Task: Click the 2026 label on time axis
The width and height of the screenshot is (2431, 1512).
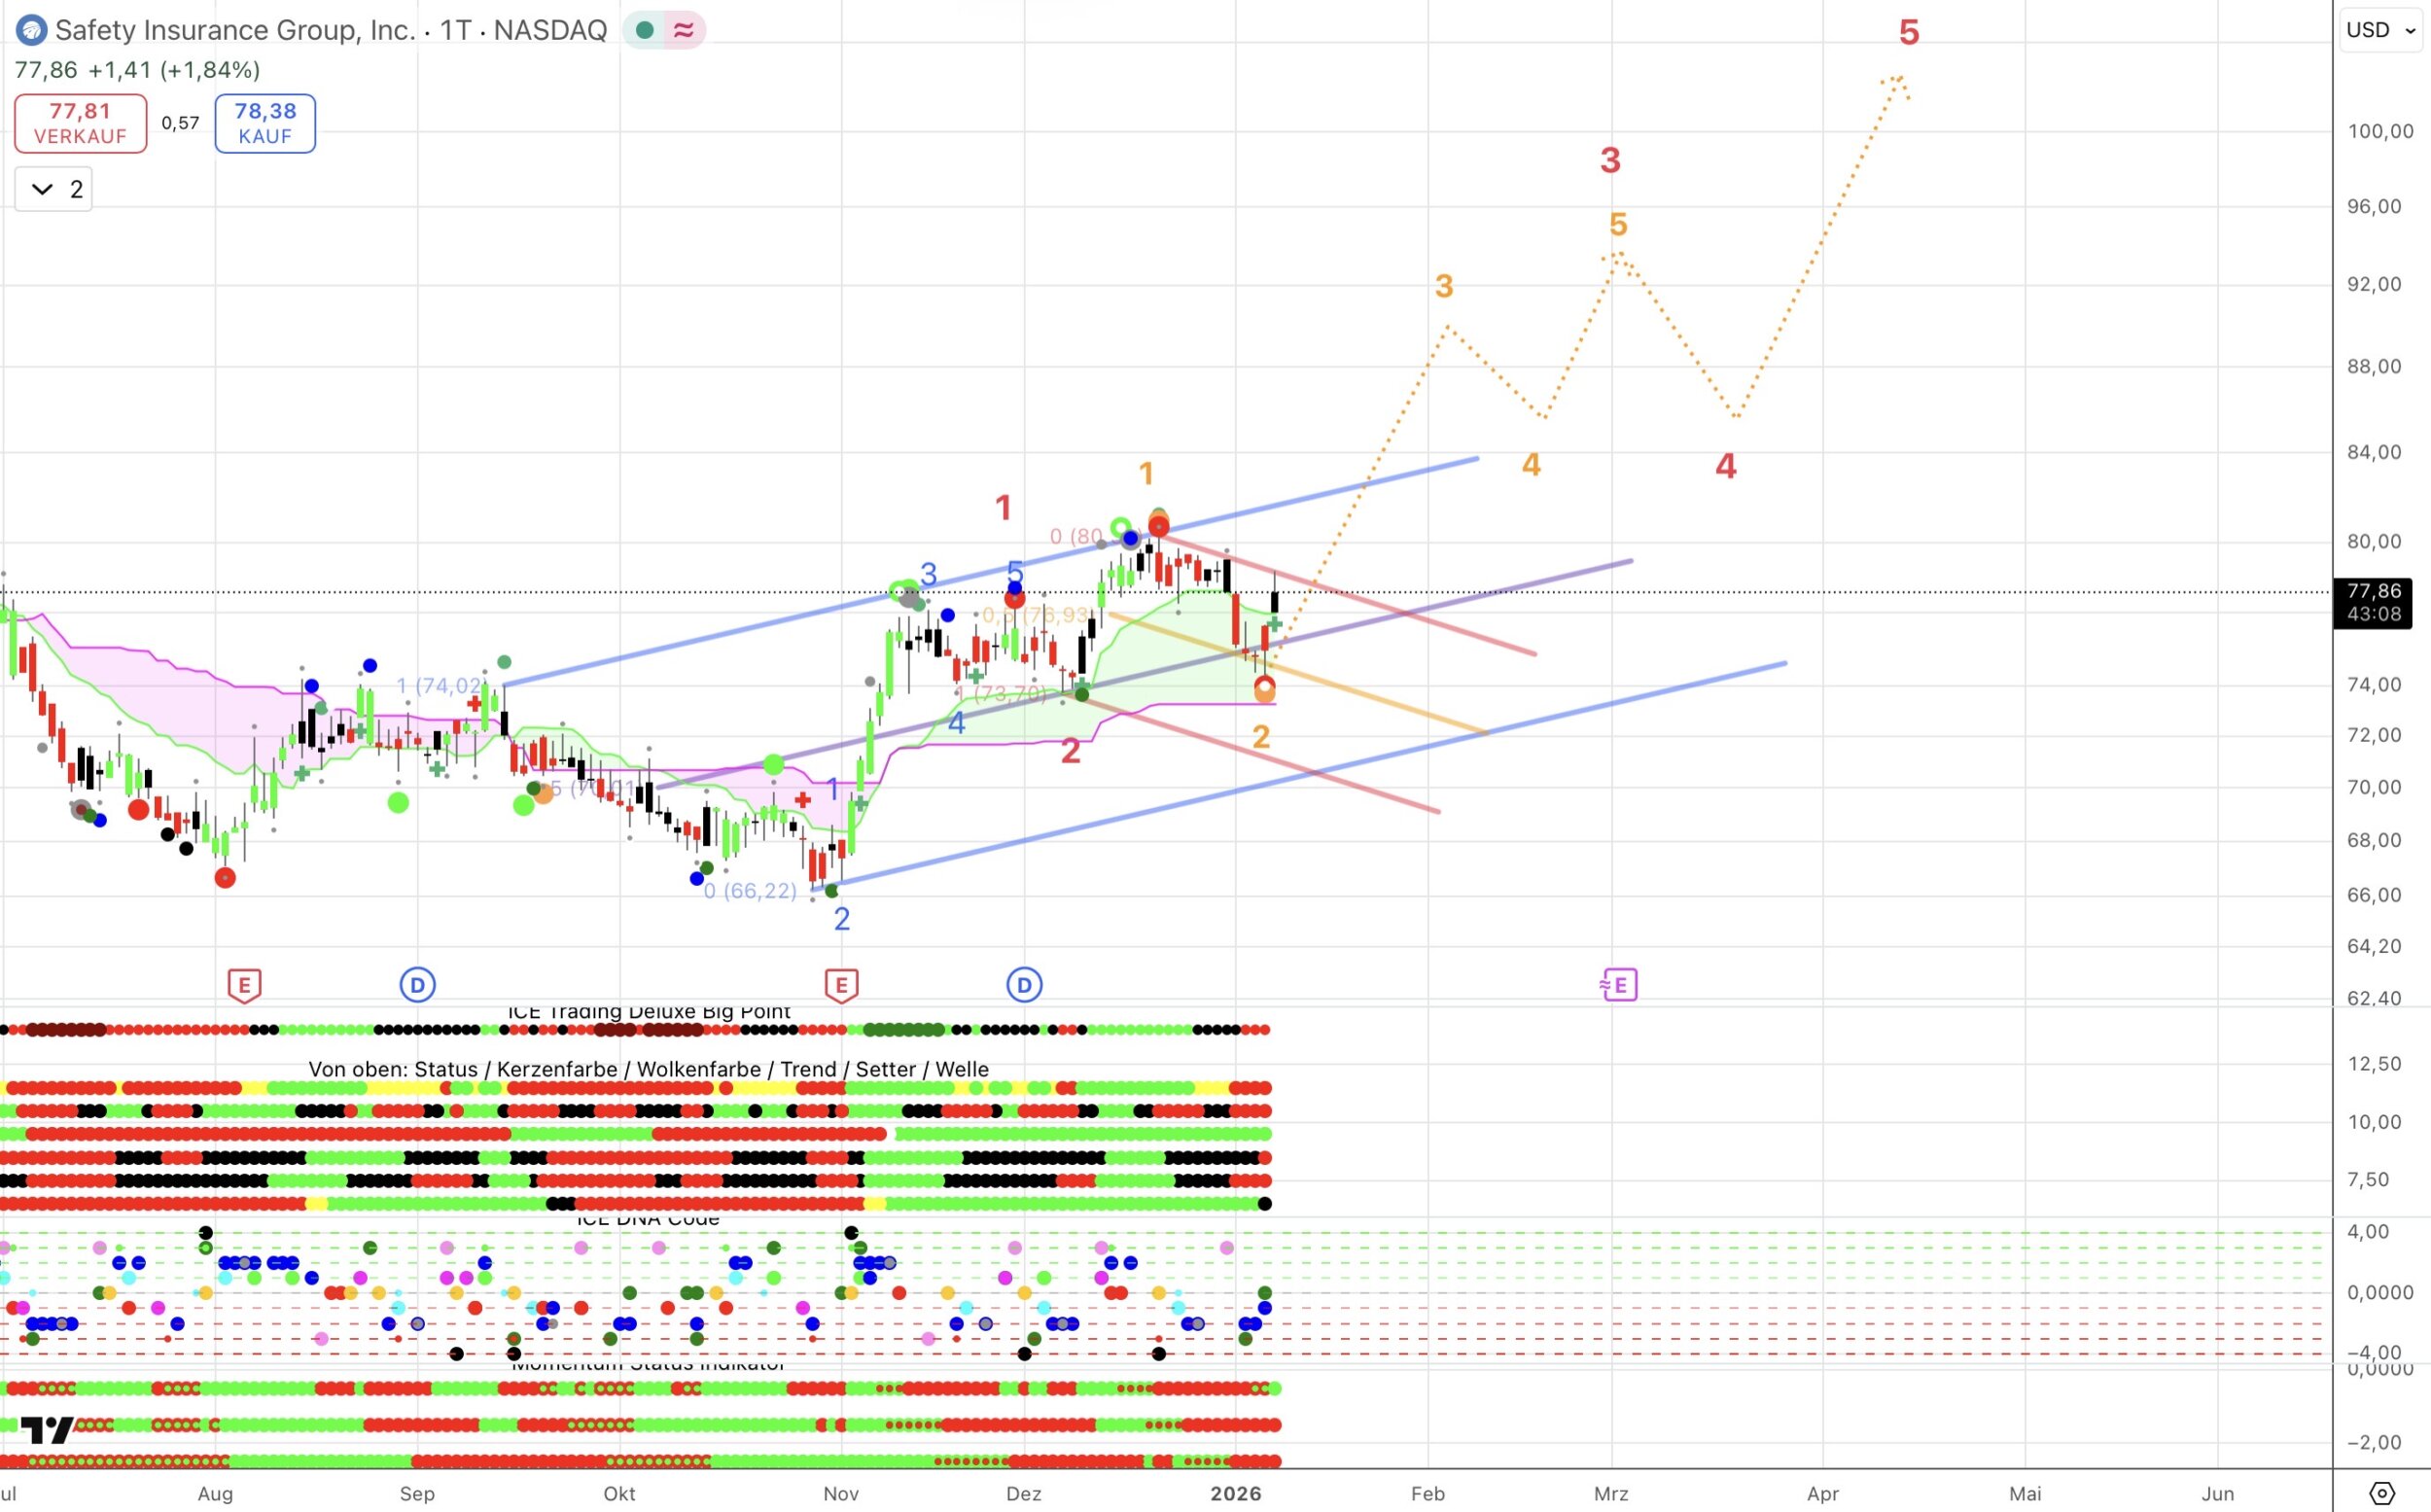Action: pyautogui.click(x=1235, y=1493)
